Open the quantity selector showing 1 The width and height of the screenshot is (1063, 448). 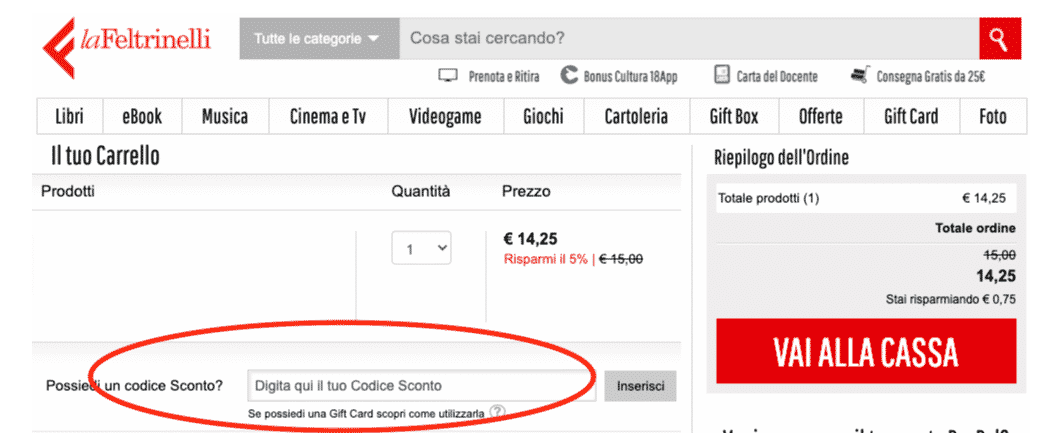[421, 249]
